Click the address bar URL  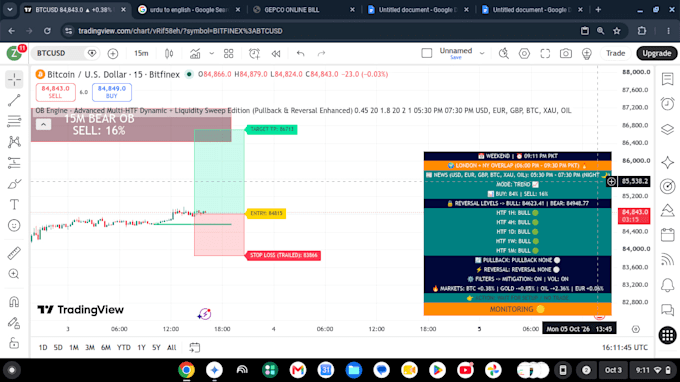click(180, 31)
